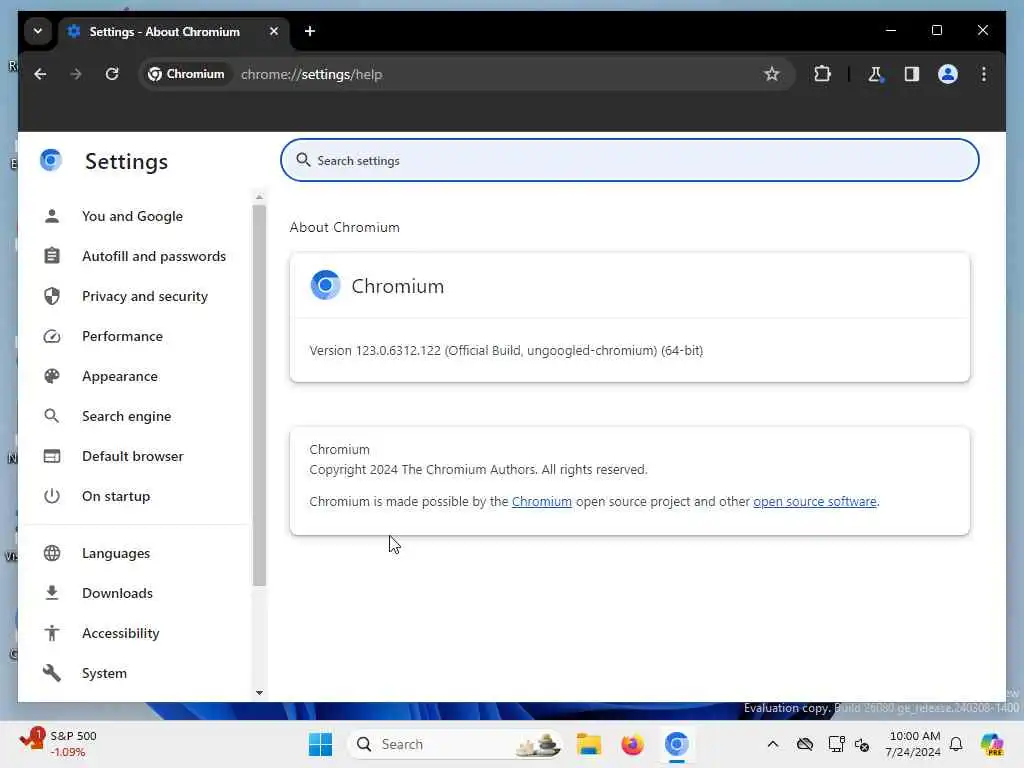Click the sidebar scroll up arrow
The width and height of the screenshot is (1024, 768).
[x=259, y=197]
